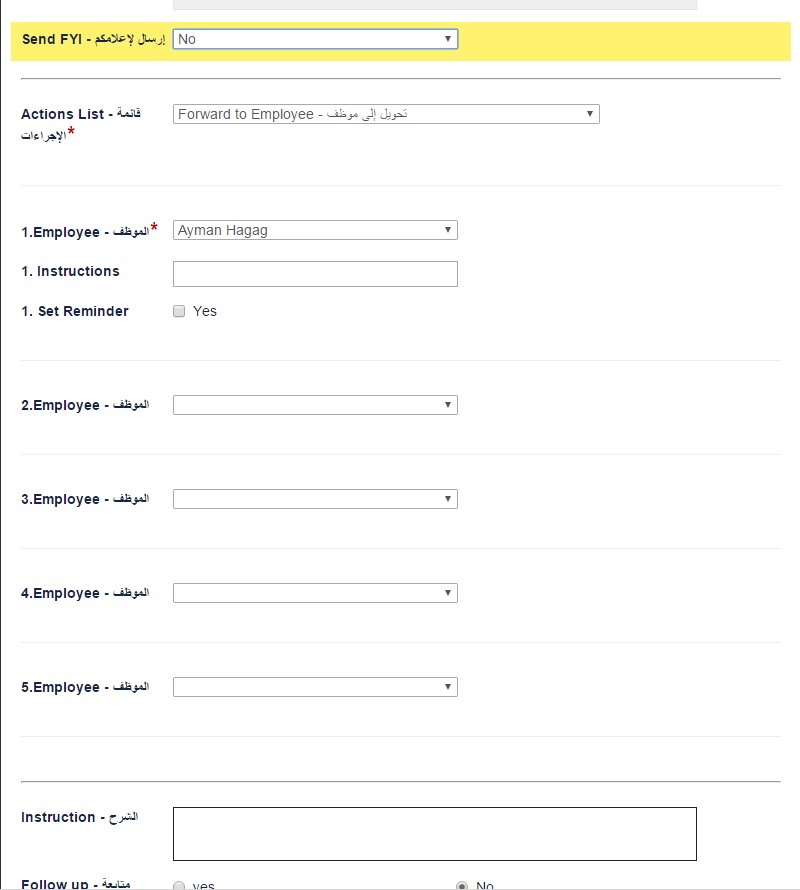Click the 1. Instructions label text
Image resolution: width=800 pixels, height=890 pixels.
pyautogui.click(x=70, y=271)
